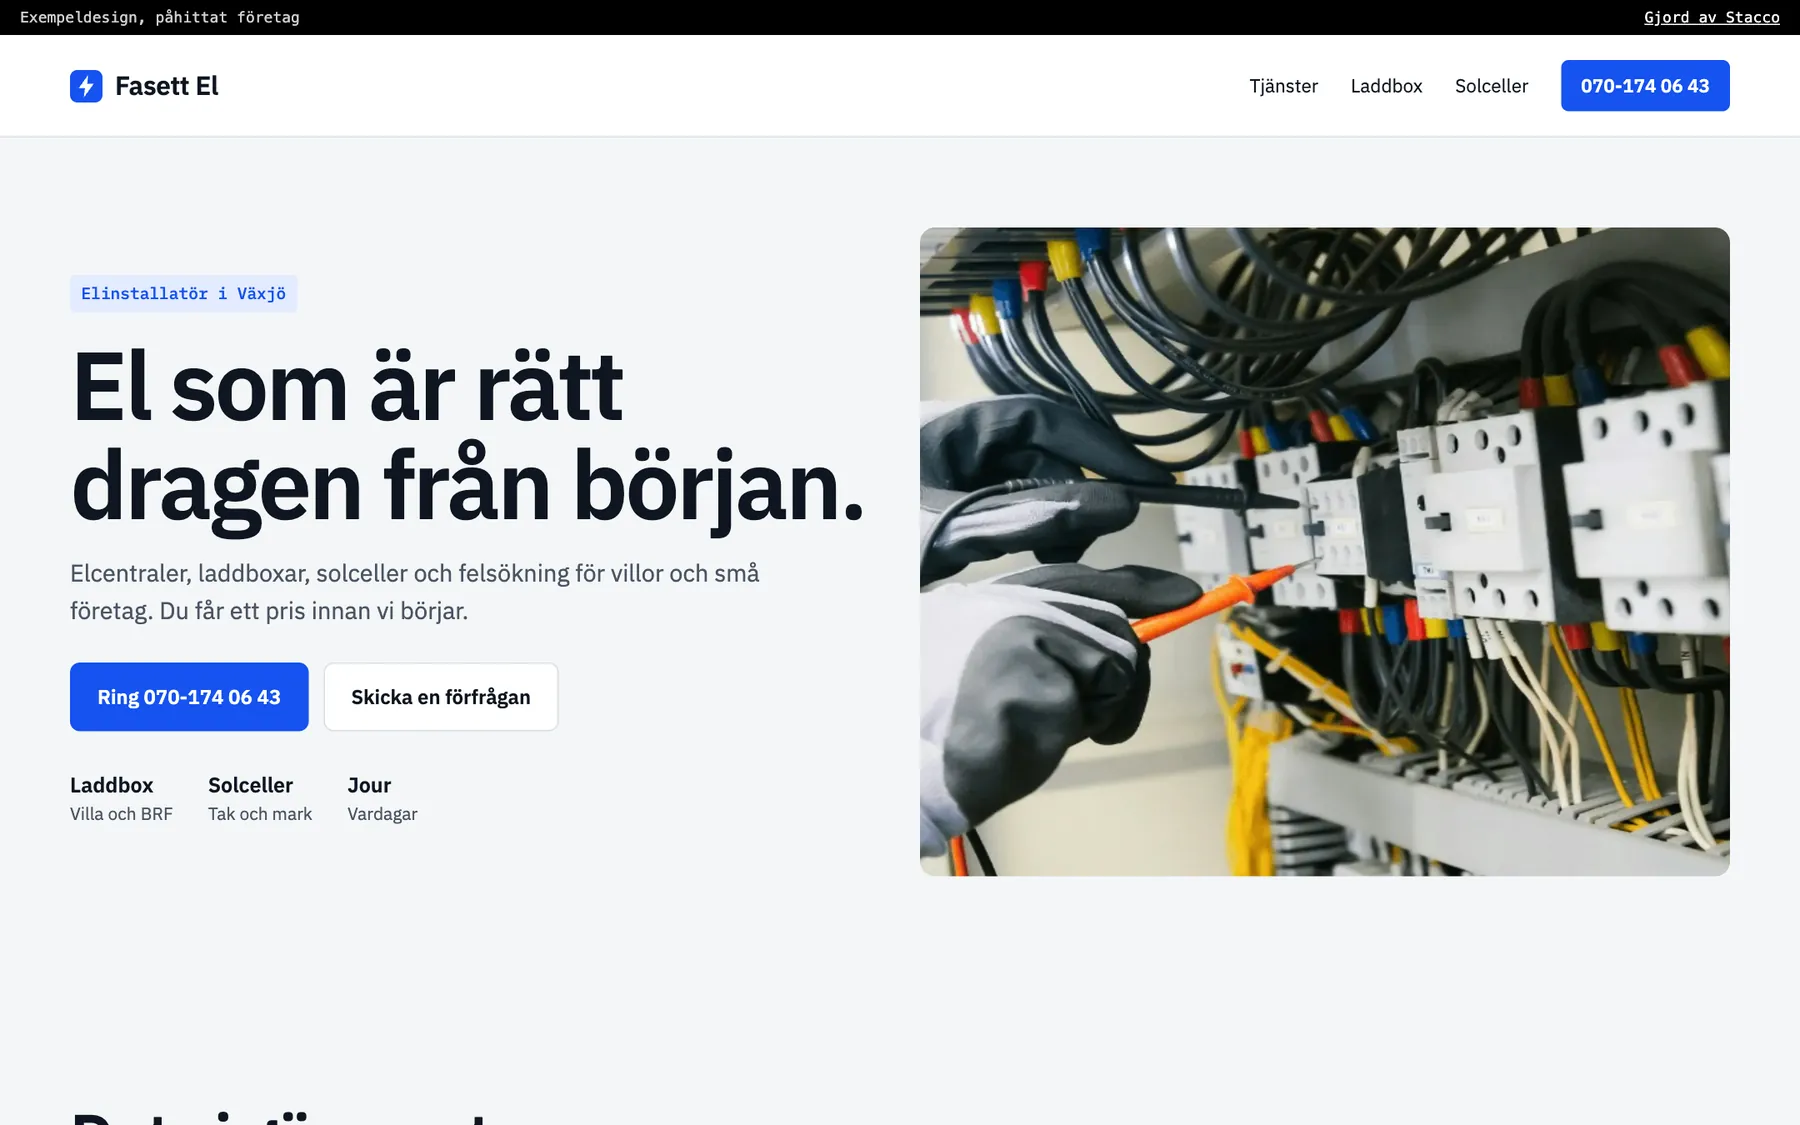Click the bold Laddbox feature label

tap(112, 785)
